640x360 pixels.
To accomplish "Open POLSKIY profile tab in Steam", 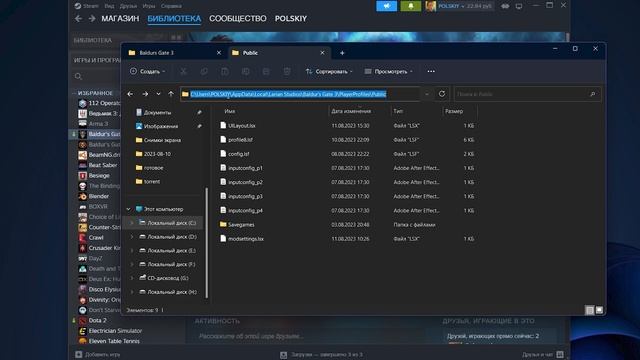I will tap(291, 19).
